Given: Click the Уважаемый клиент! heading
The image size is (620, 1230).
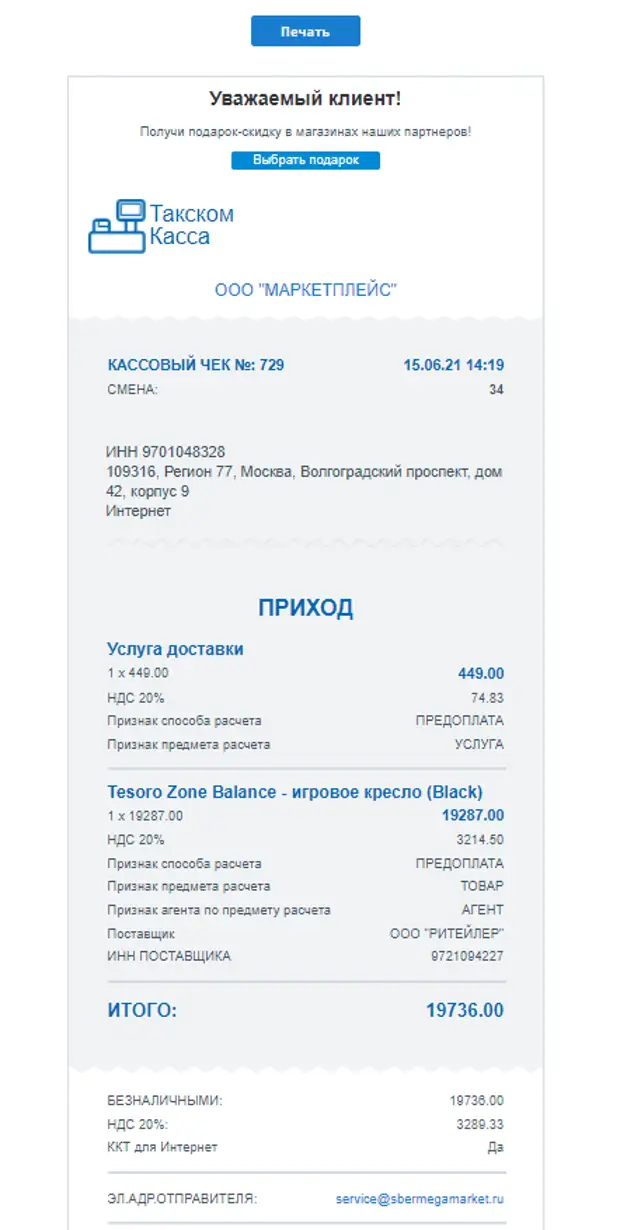Looking at the screenshot, I should click(305, 98).
